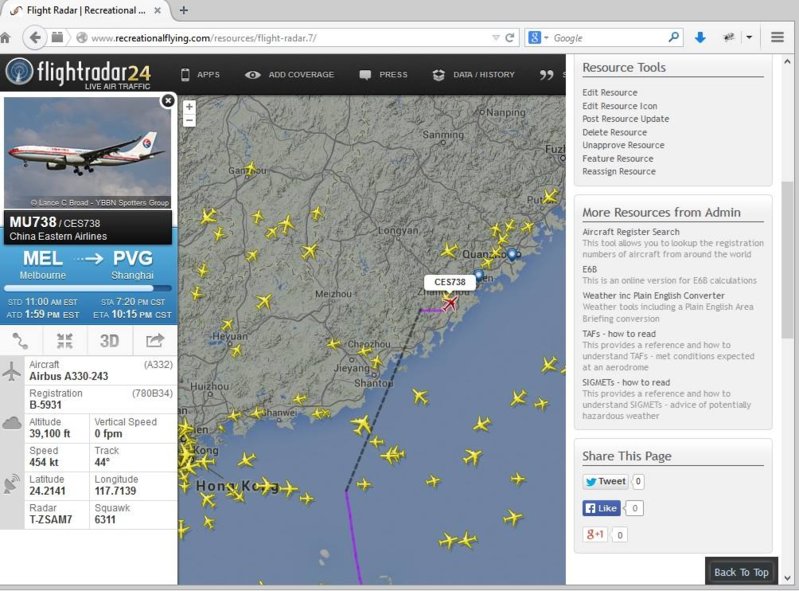Click the CES738 map label
The image size is (799, 591).
click(449, 282)
